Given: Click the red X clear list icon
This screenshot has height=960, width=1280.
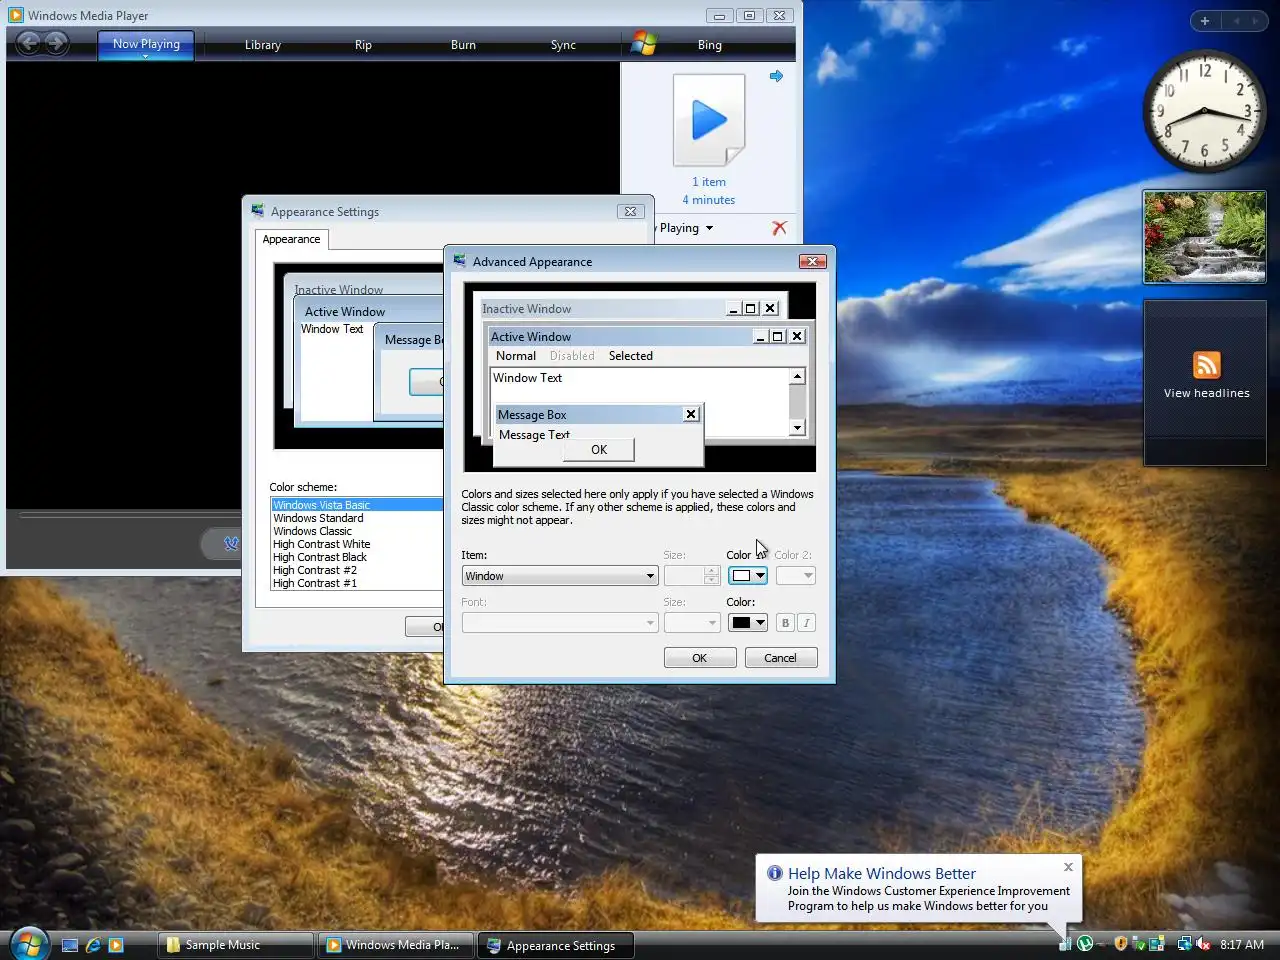Looking at the screenshot, I should coord(779,228).
